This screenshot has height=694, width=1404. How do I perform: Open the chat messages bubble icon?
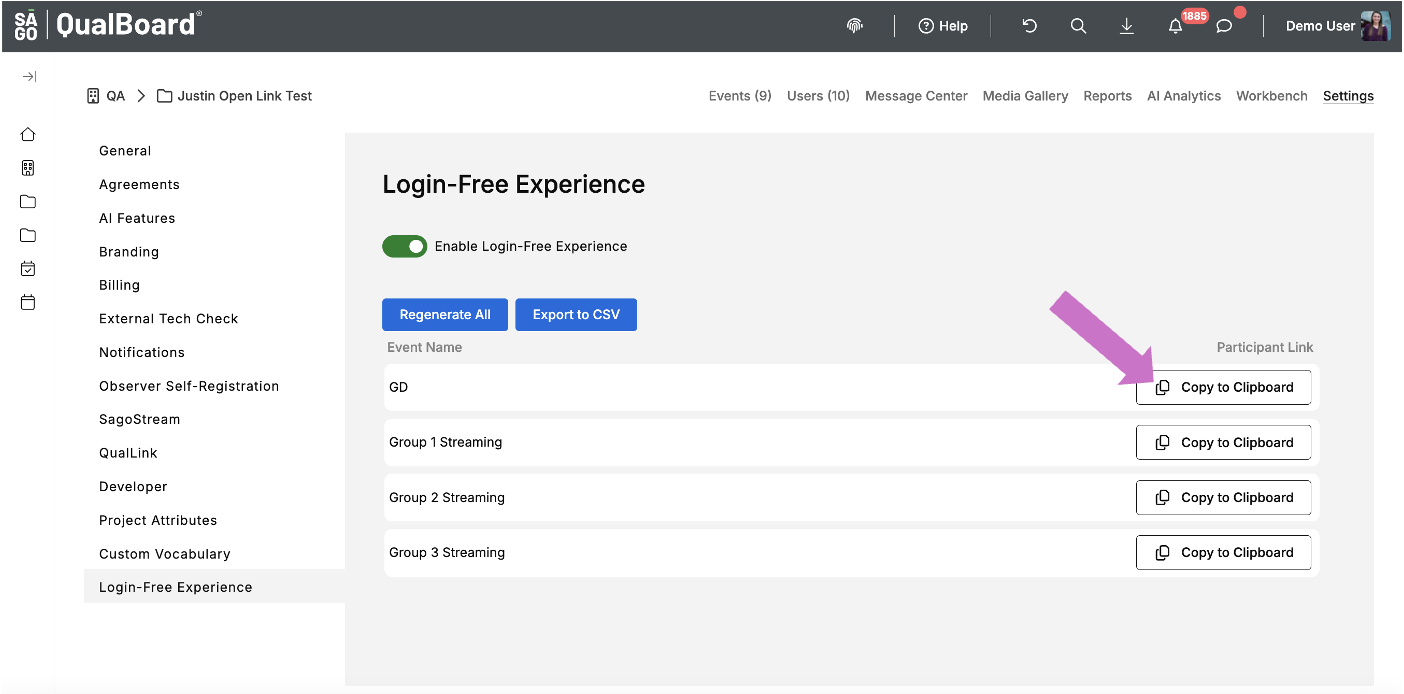click(1224, 26)
